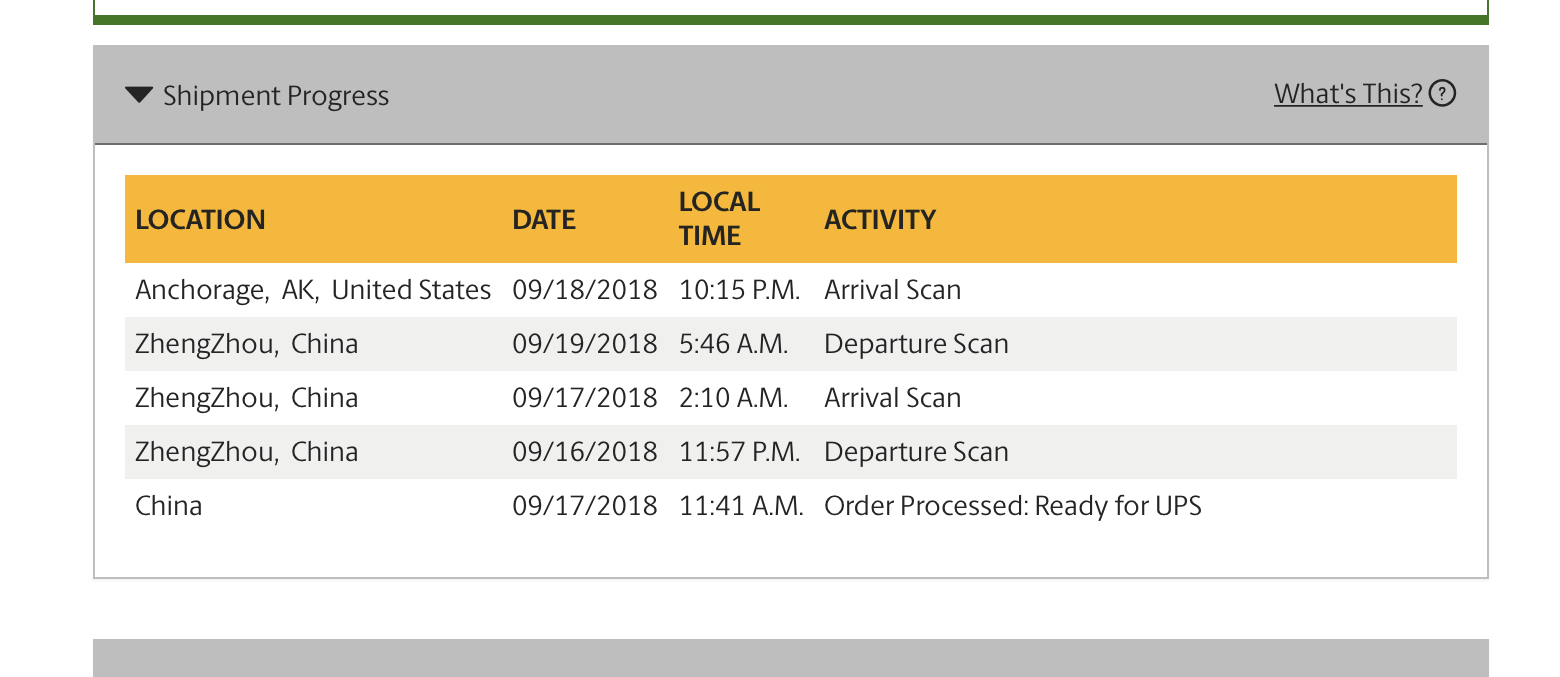Click the 10:15 P.M. time cell
This screenshot has height=677, width=1560.
[x=740, y=290]
